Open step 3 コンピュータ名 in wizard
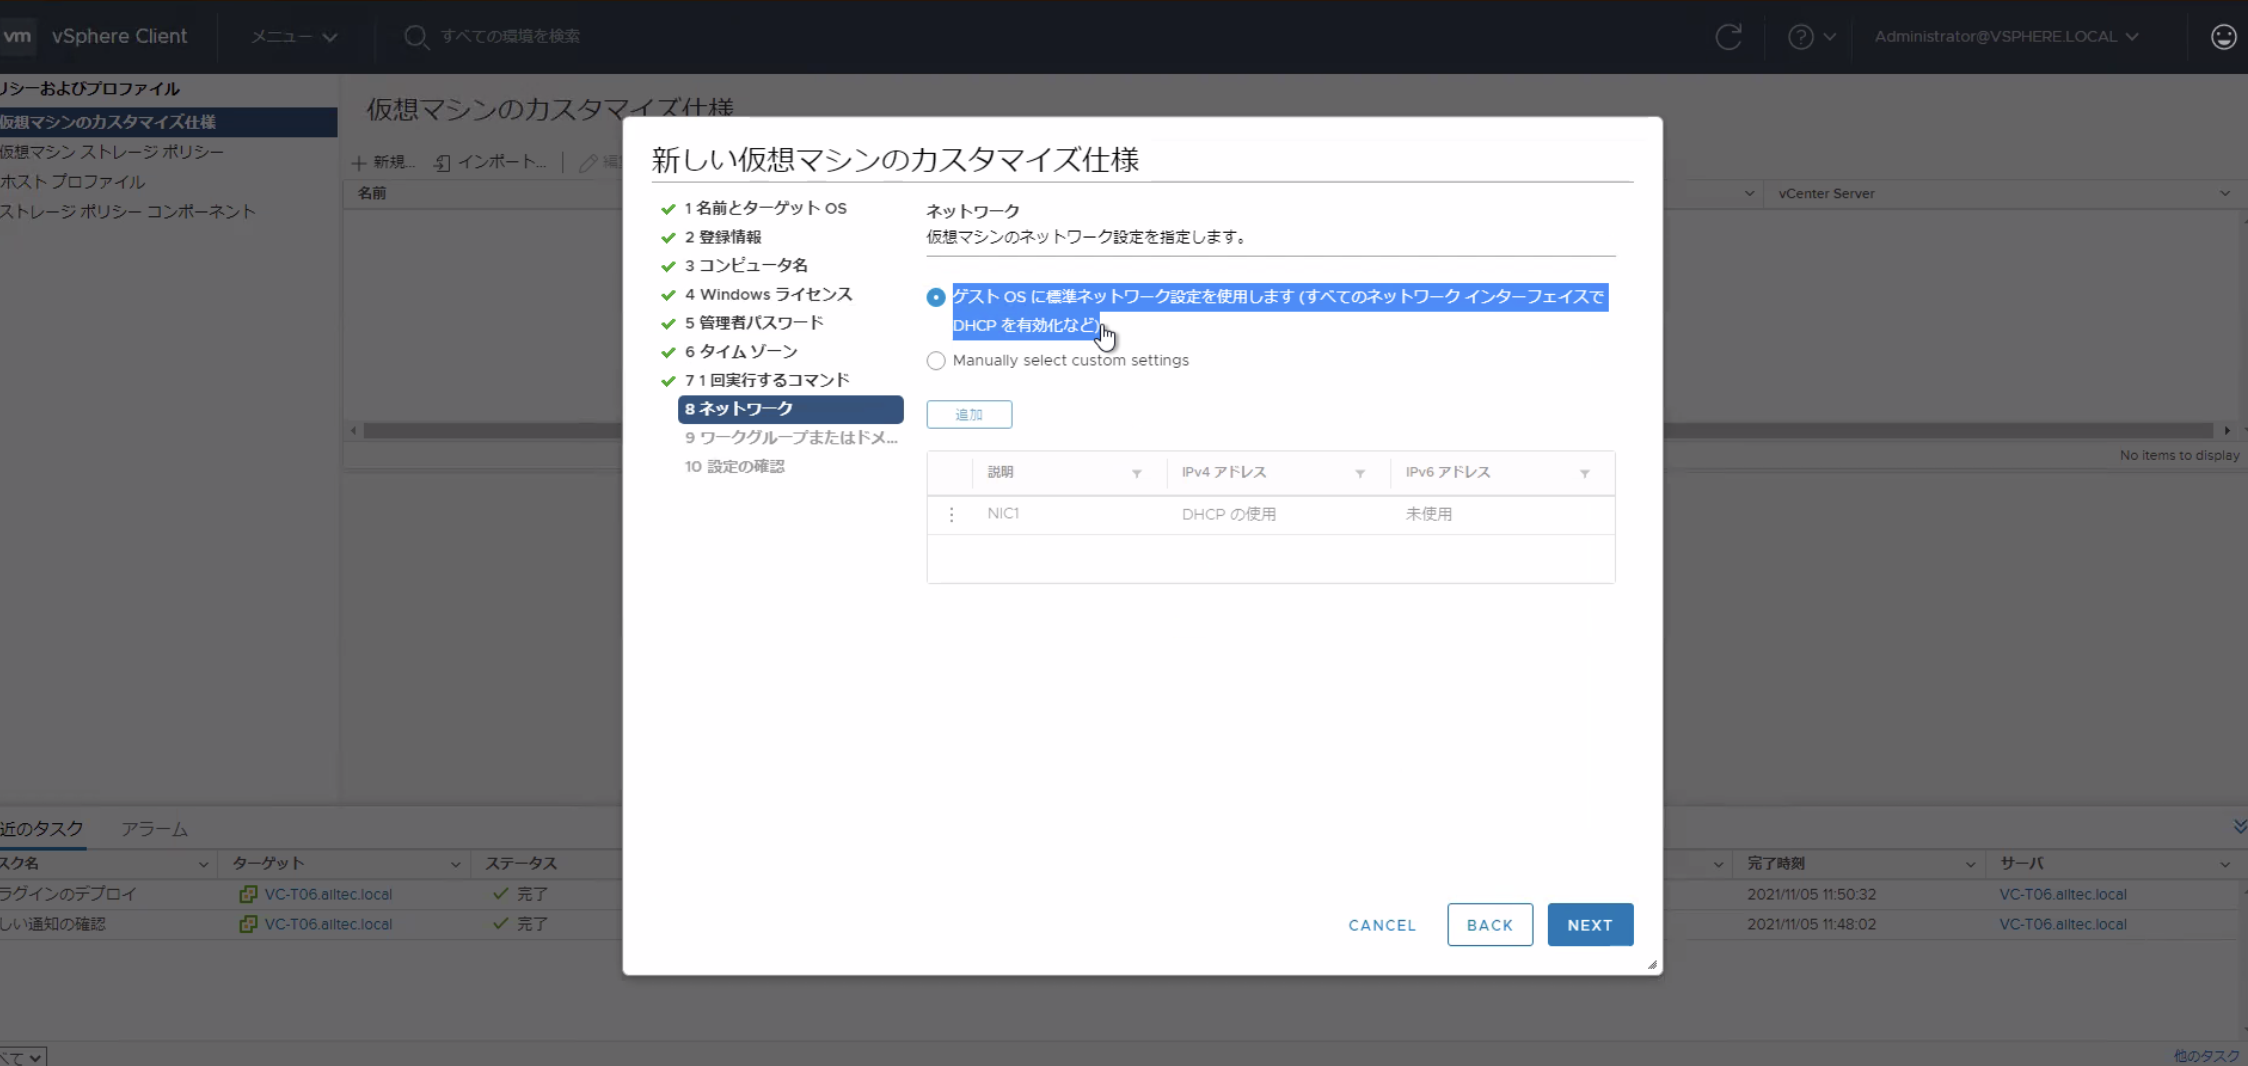2248x1066 pixels. pos(747,265)
